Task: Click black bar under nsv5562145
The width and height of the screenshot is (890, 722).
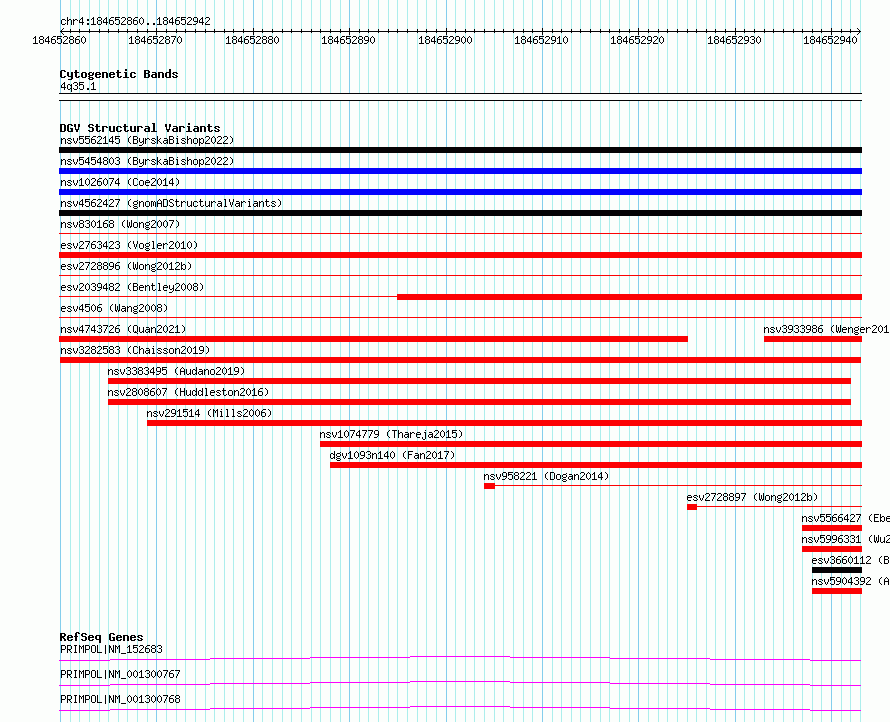Action: coord(460,150)
